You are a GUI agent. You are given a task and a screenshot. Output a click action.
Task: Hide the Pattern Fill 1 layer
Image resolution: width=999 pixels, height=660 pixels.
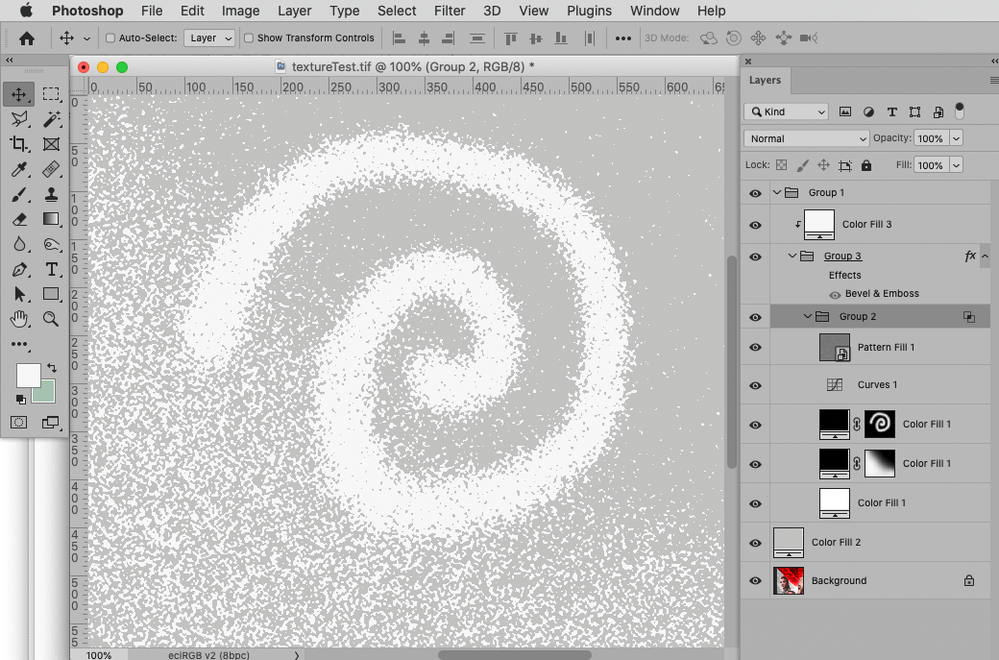tap(756, 348)
